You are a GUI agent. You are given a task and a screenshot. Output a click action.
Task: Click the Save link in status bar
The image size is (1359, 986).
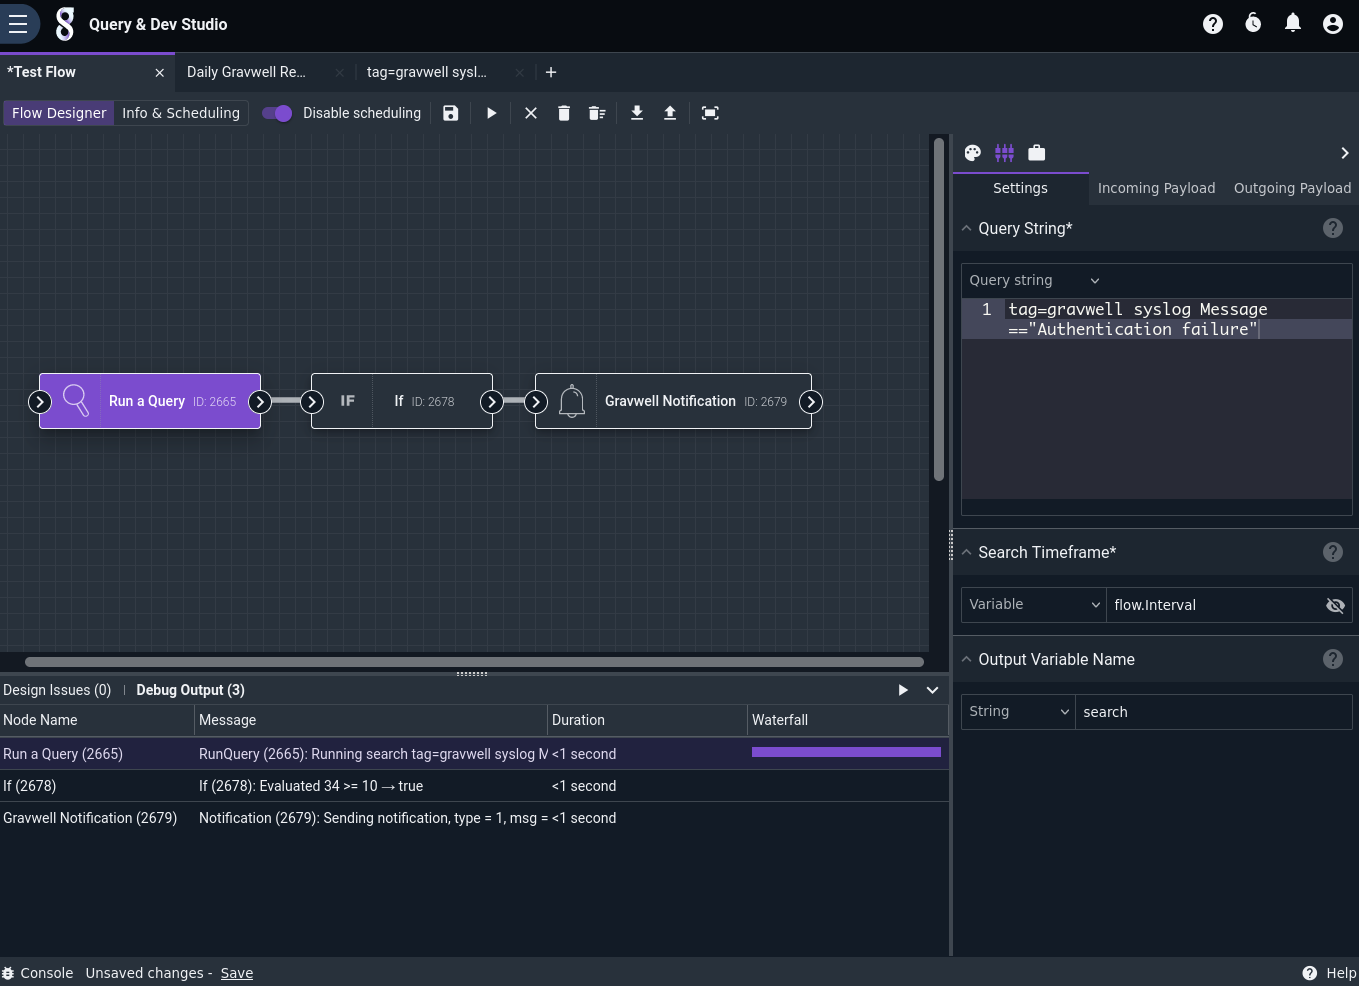point(237,973)
